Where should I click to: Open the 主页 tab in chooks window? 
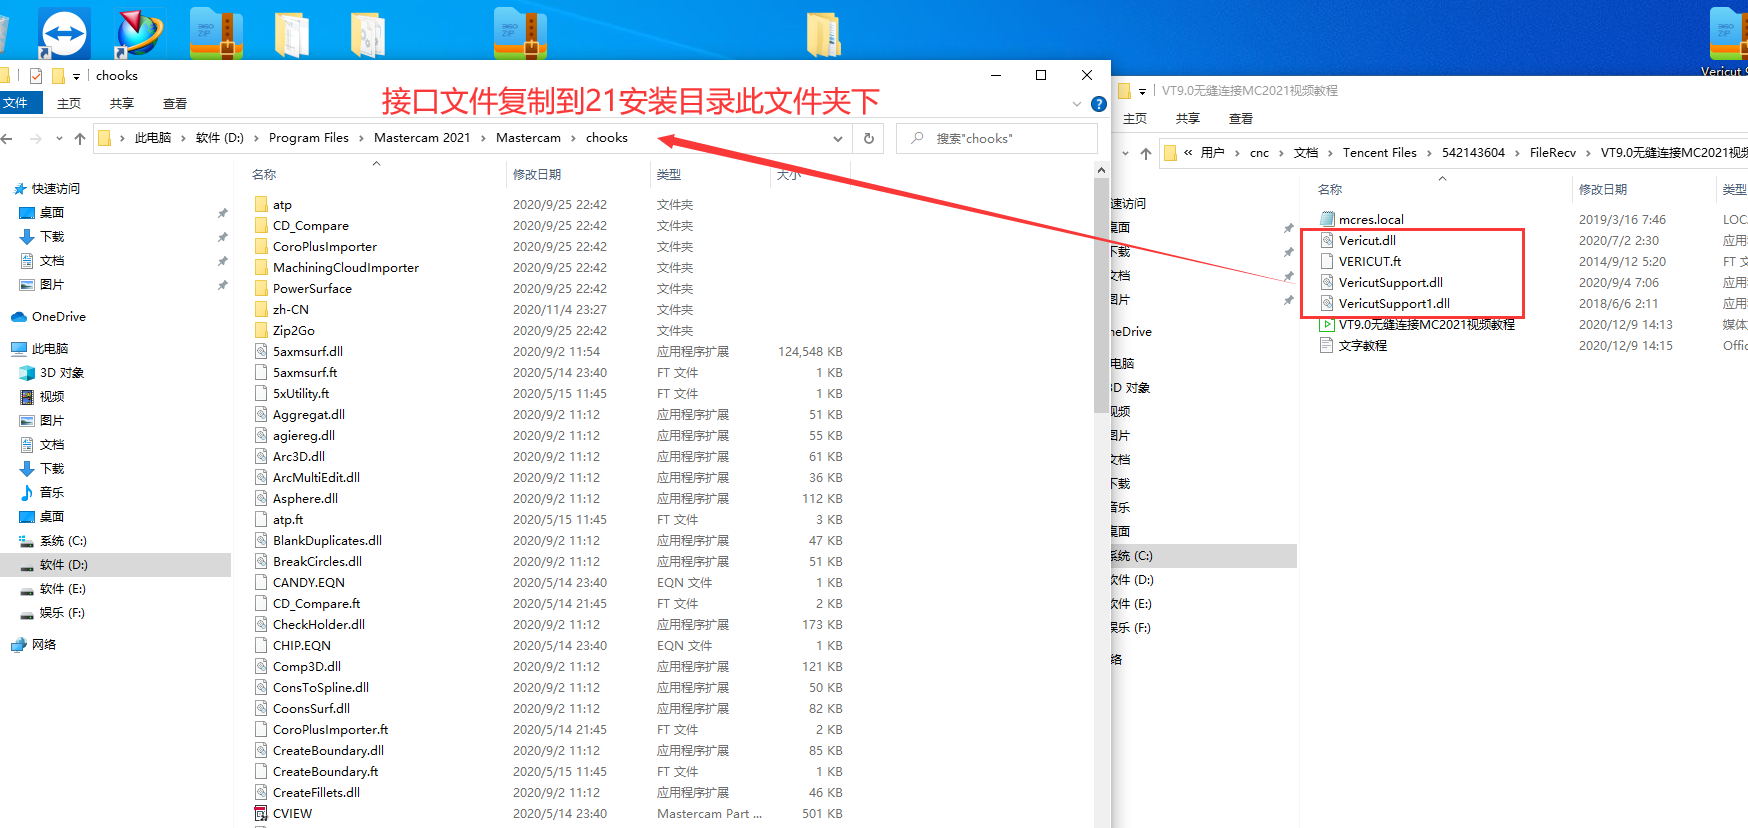pyautogui.click(x=69, y=104)
